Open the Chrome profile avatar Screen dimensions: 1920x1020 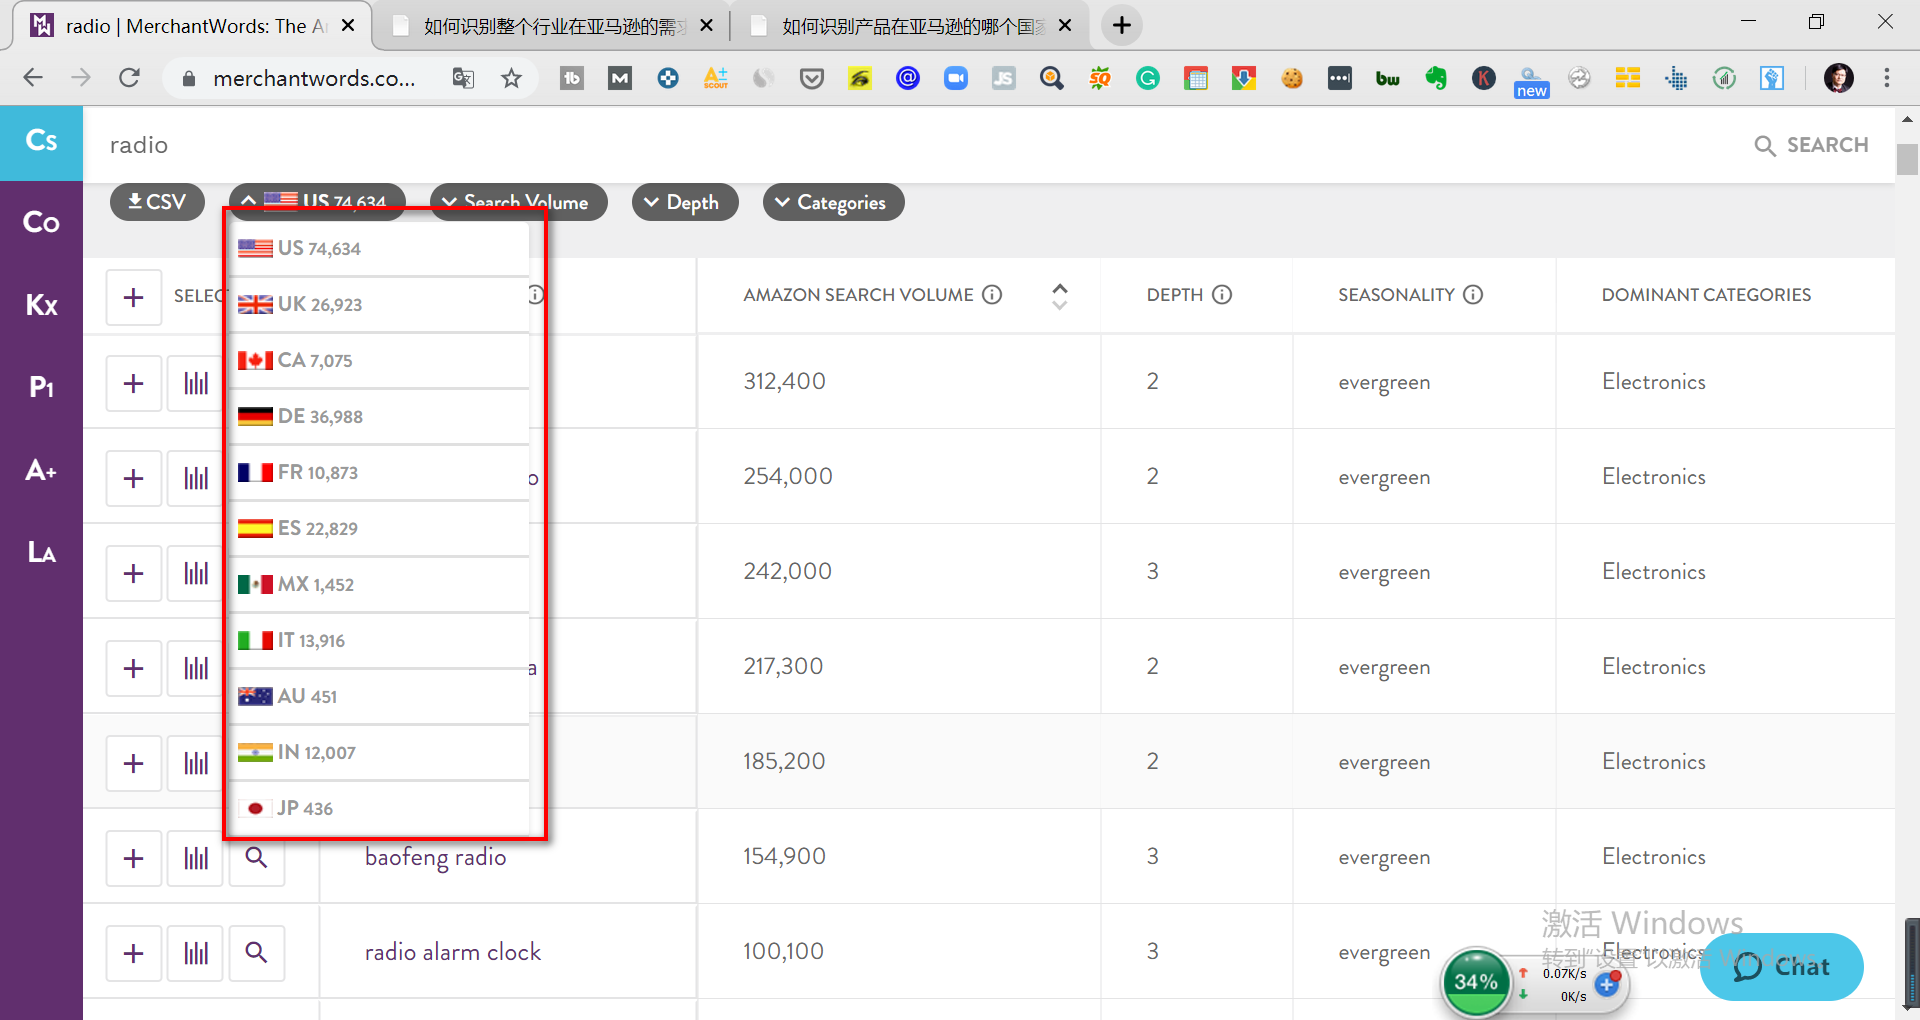1839,78
